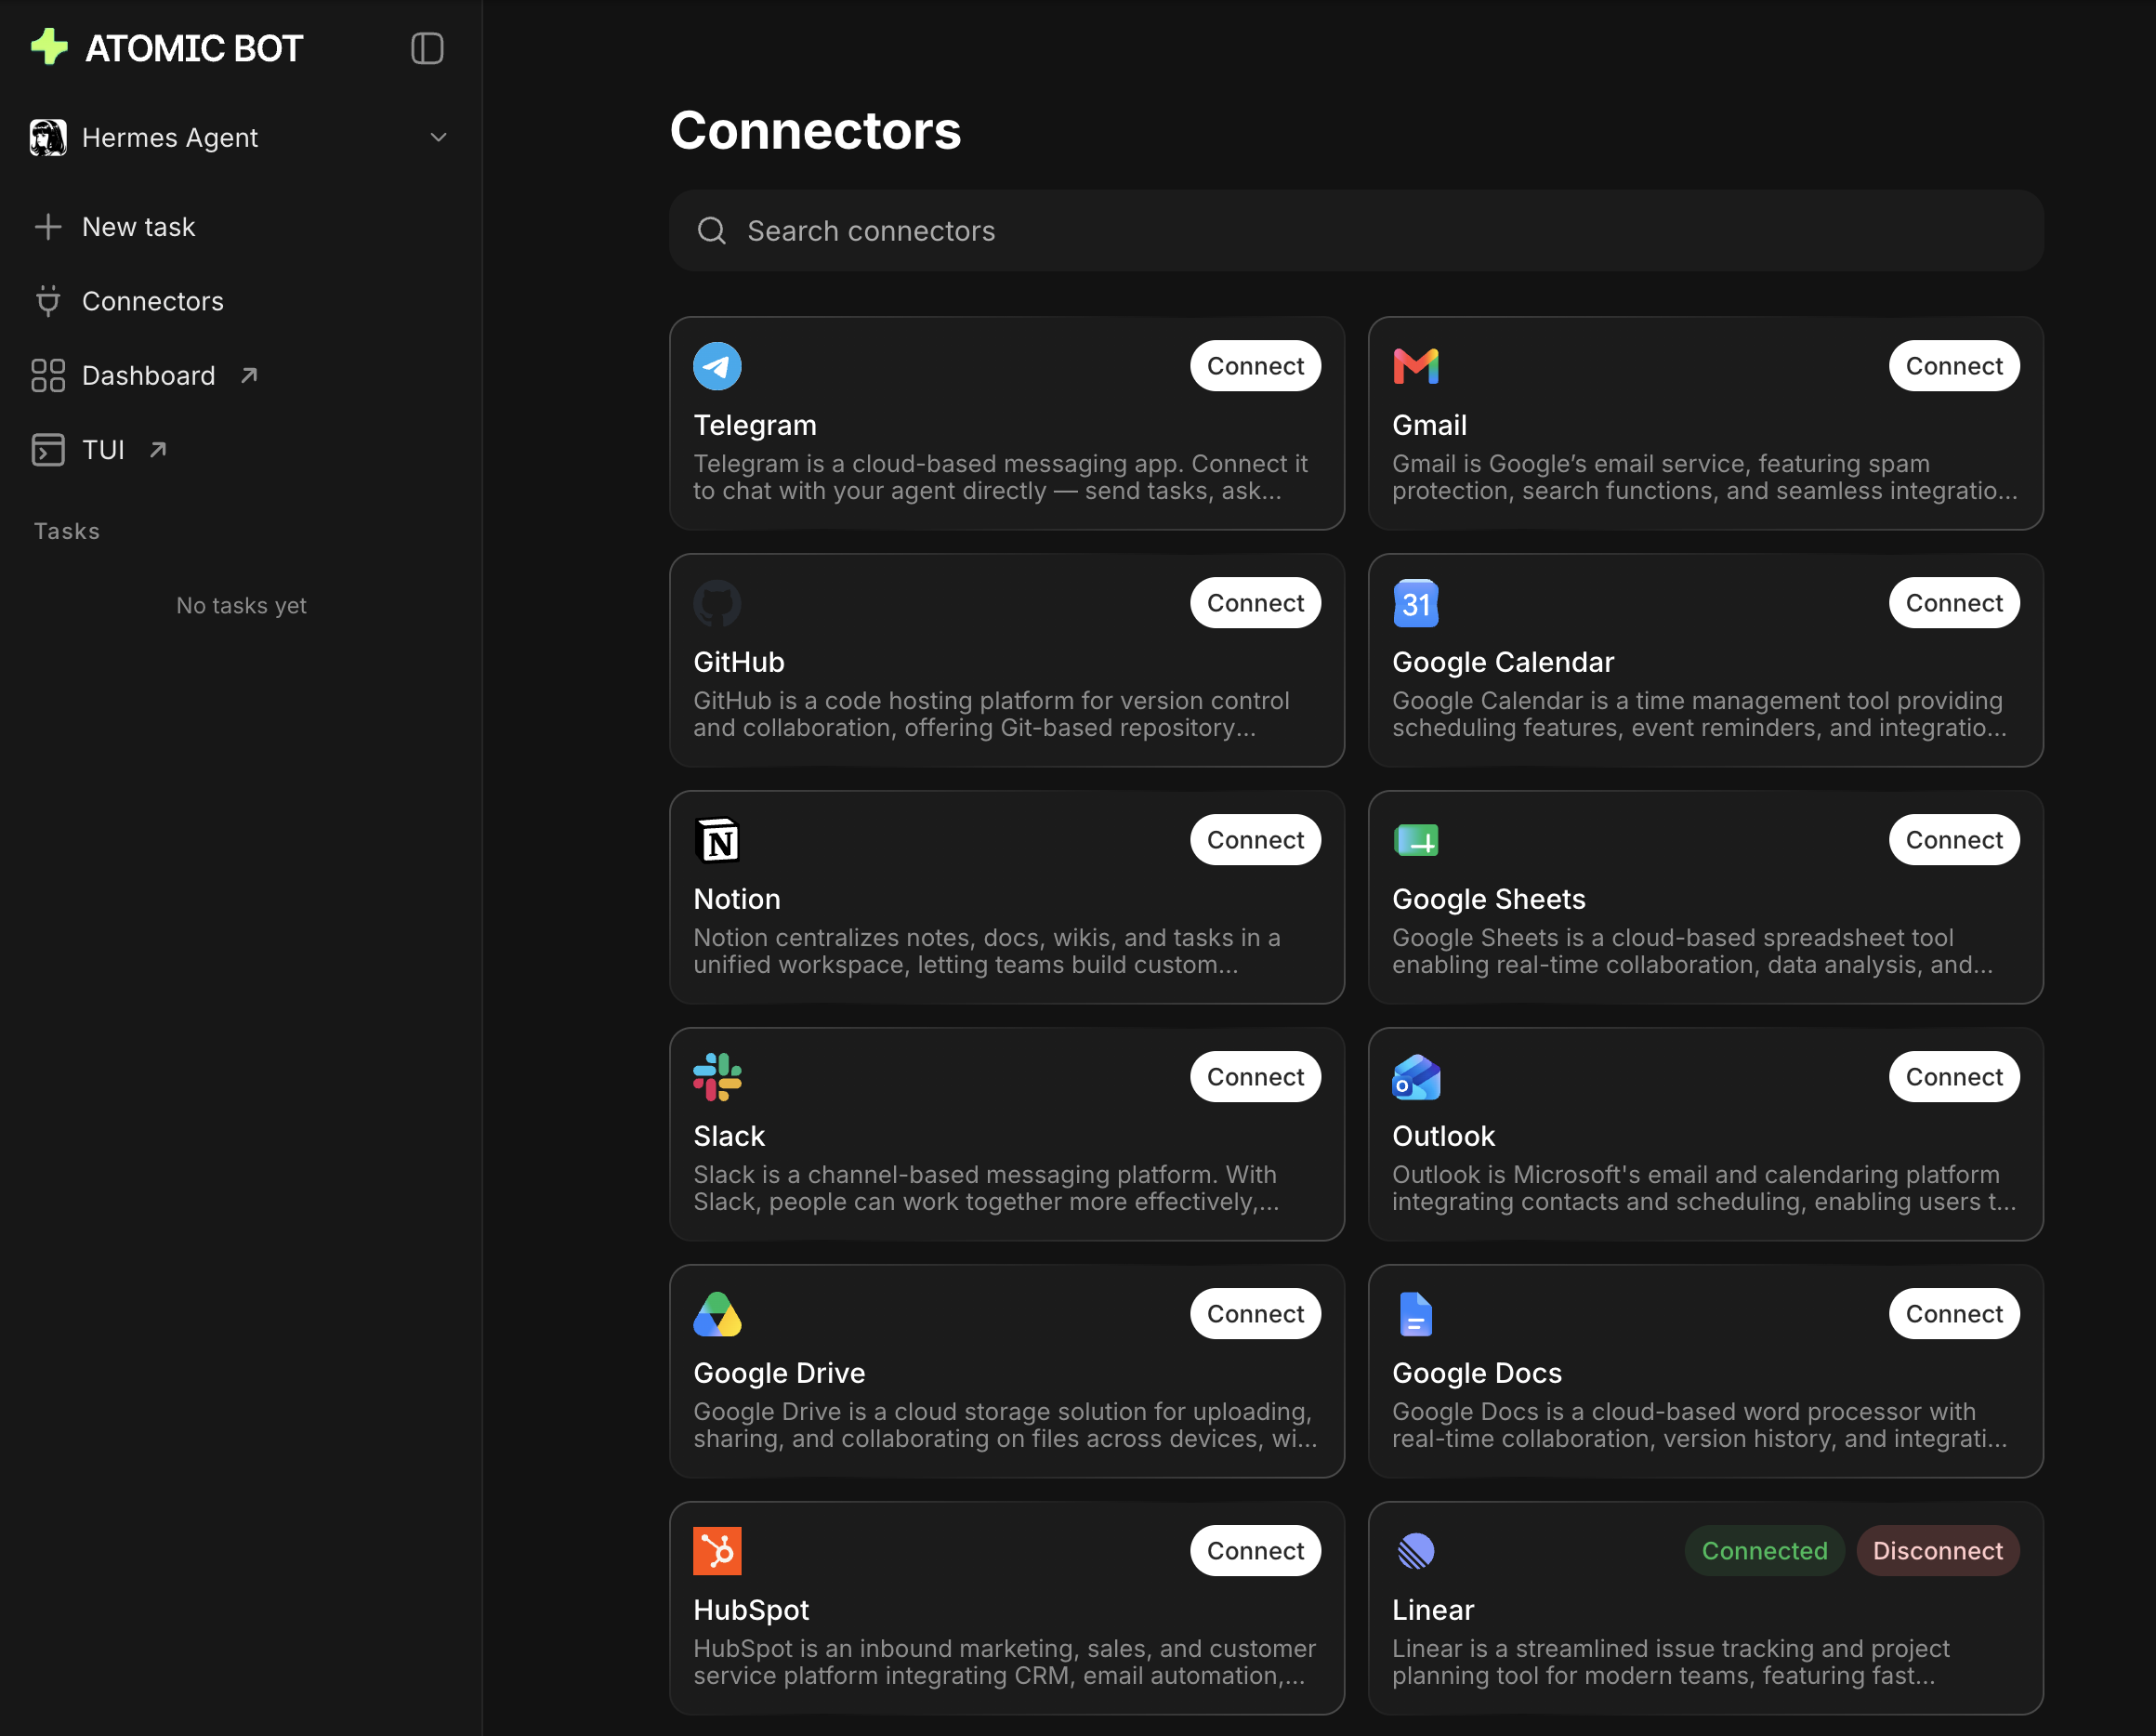Click the Hermes Agent avatar image
Image resolution: width=2156 pixels, height=1736 pixels.
(48, 138)
